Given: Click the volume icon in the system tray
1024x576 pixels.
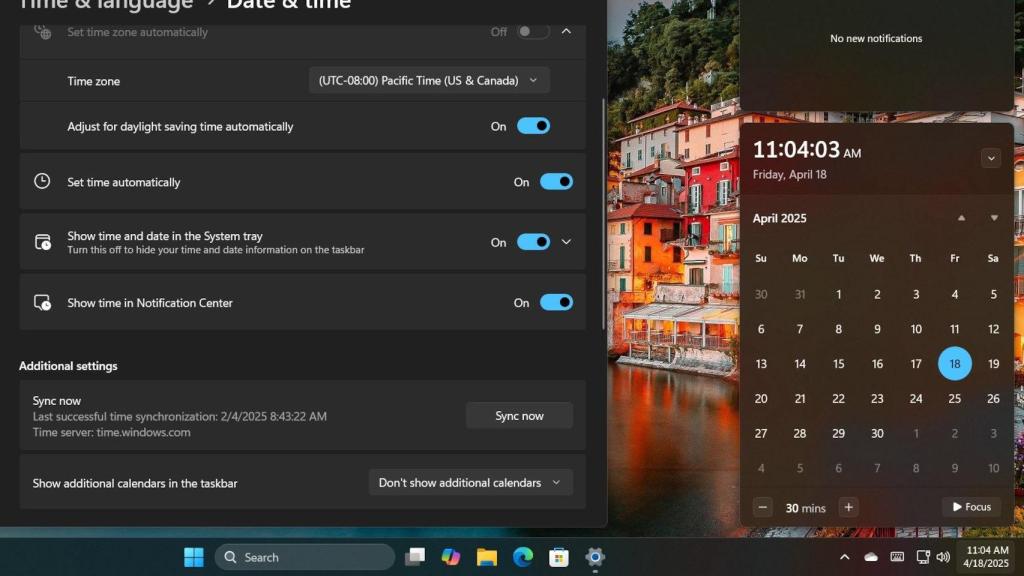Looking at the screenshot, I should [943, 556].
